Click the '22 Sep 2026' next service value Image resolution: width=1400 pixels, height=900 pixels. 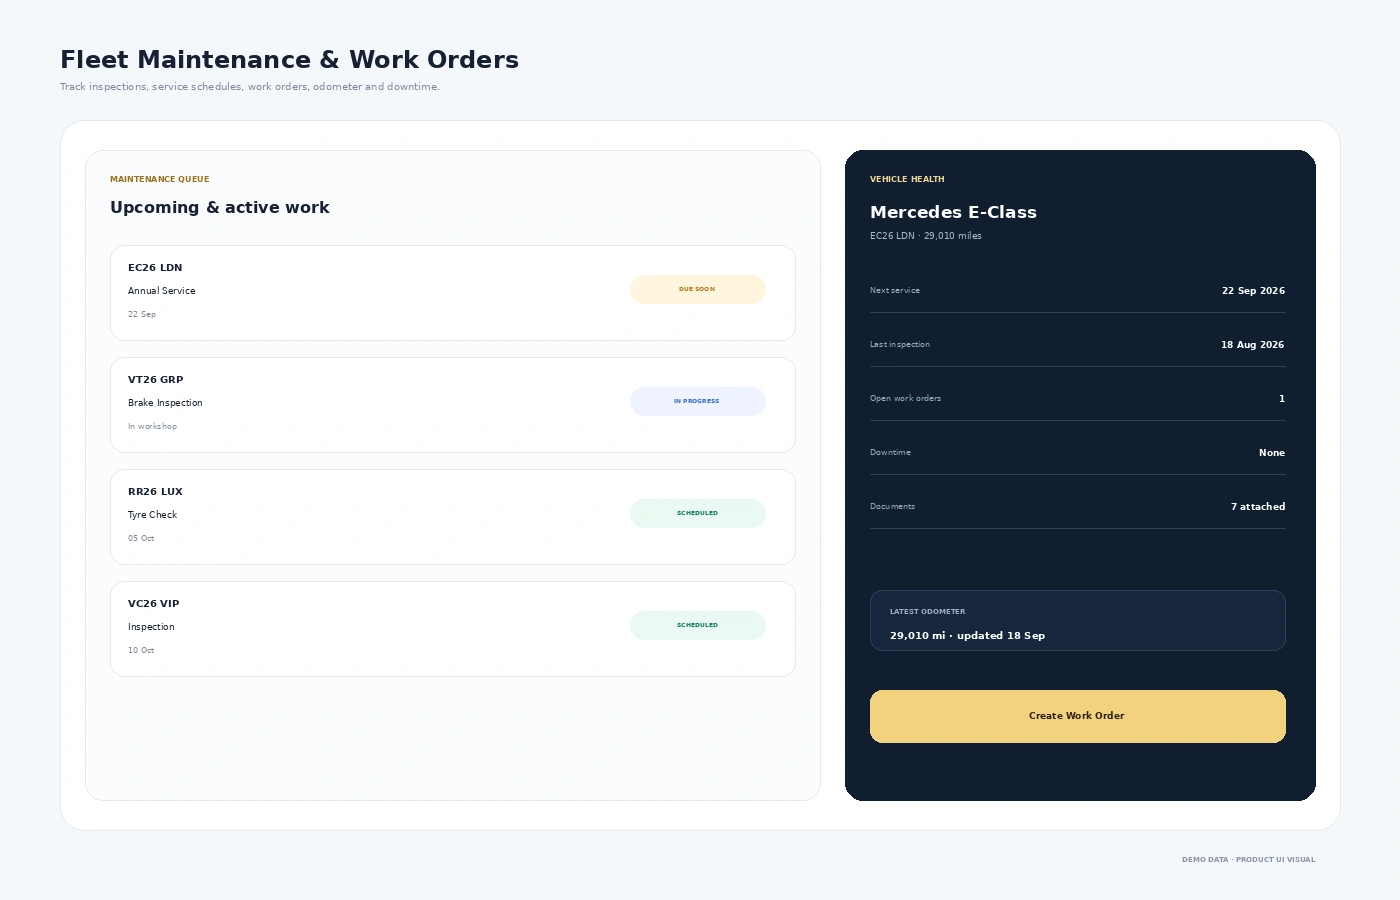(1253, 291)
